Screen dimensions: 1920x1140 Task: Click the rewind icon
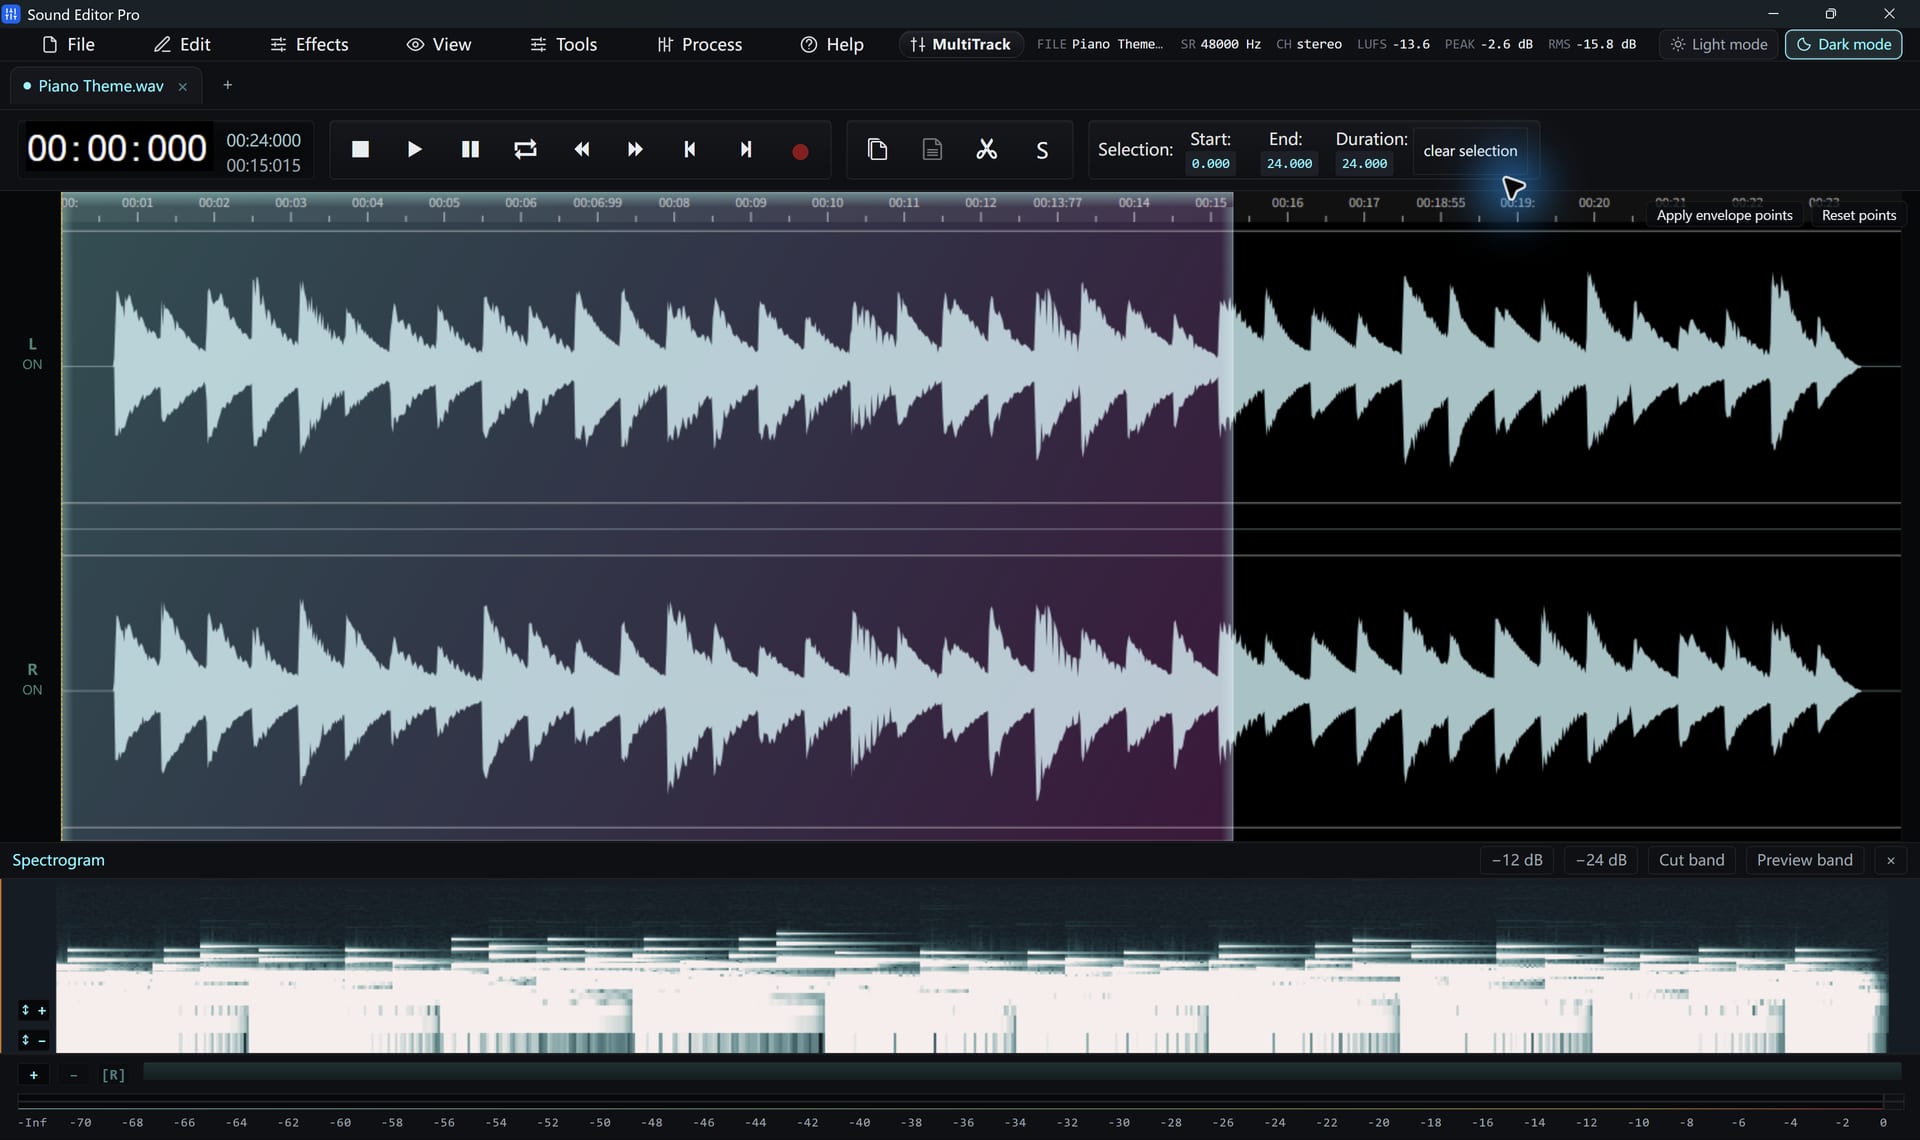tap(581, 150)
